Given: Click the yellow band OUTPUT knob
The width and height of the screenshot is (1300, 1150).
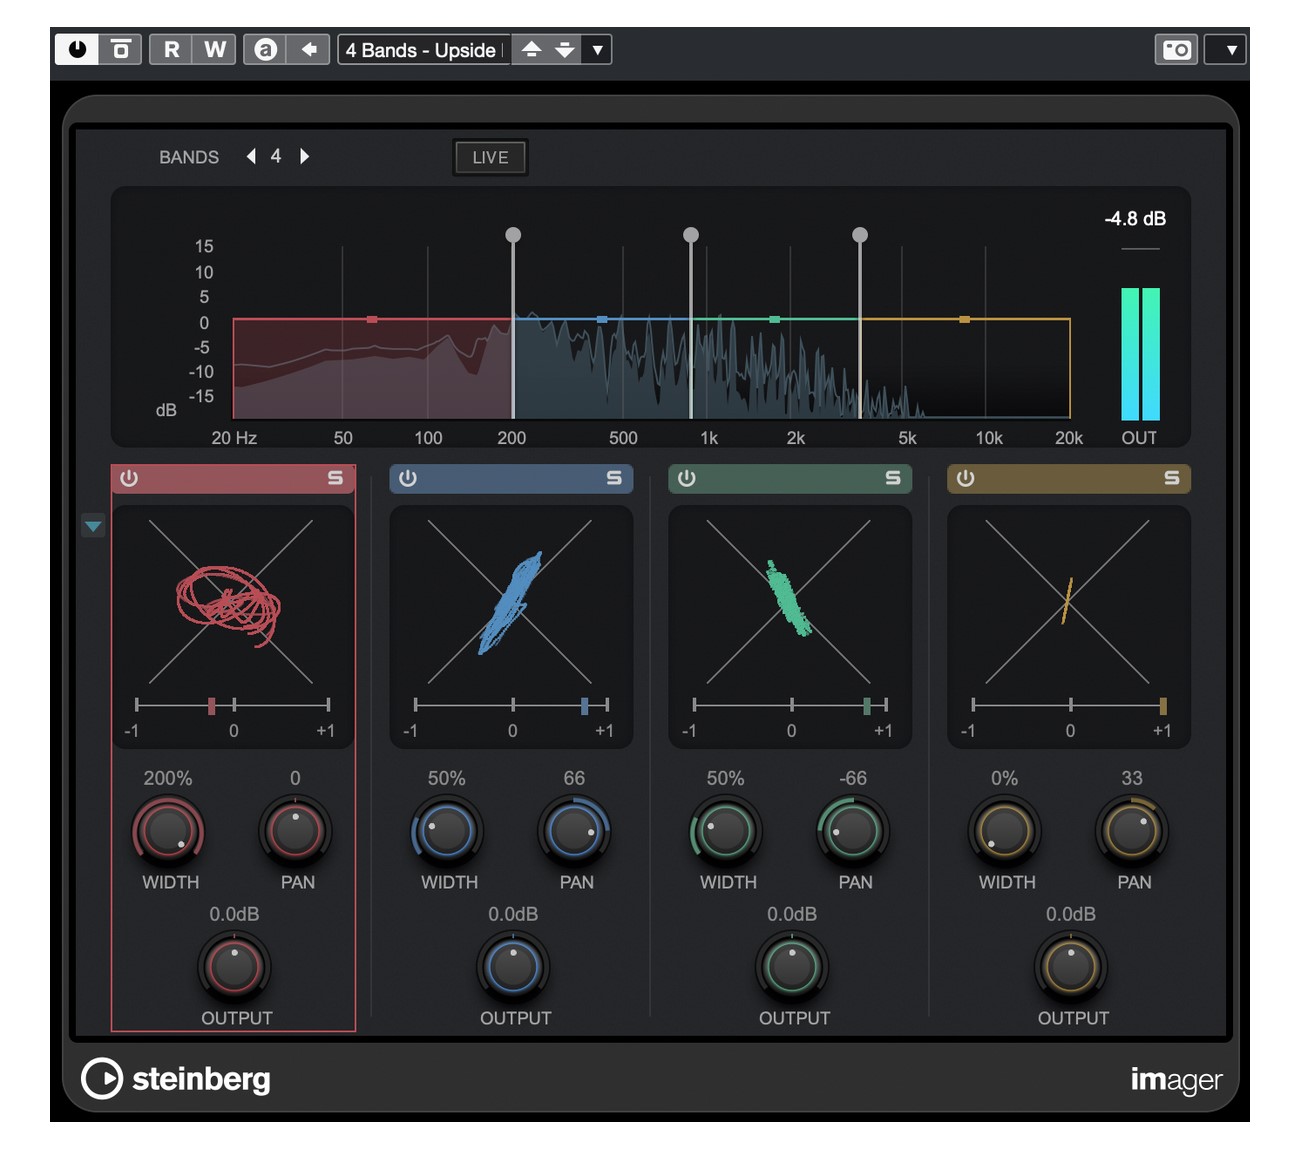Looking at the screenshot, I should [x=1071, y=967].
